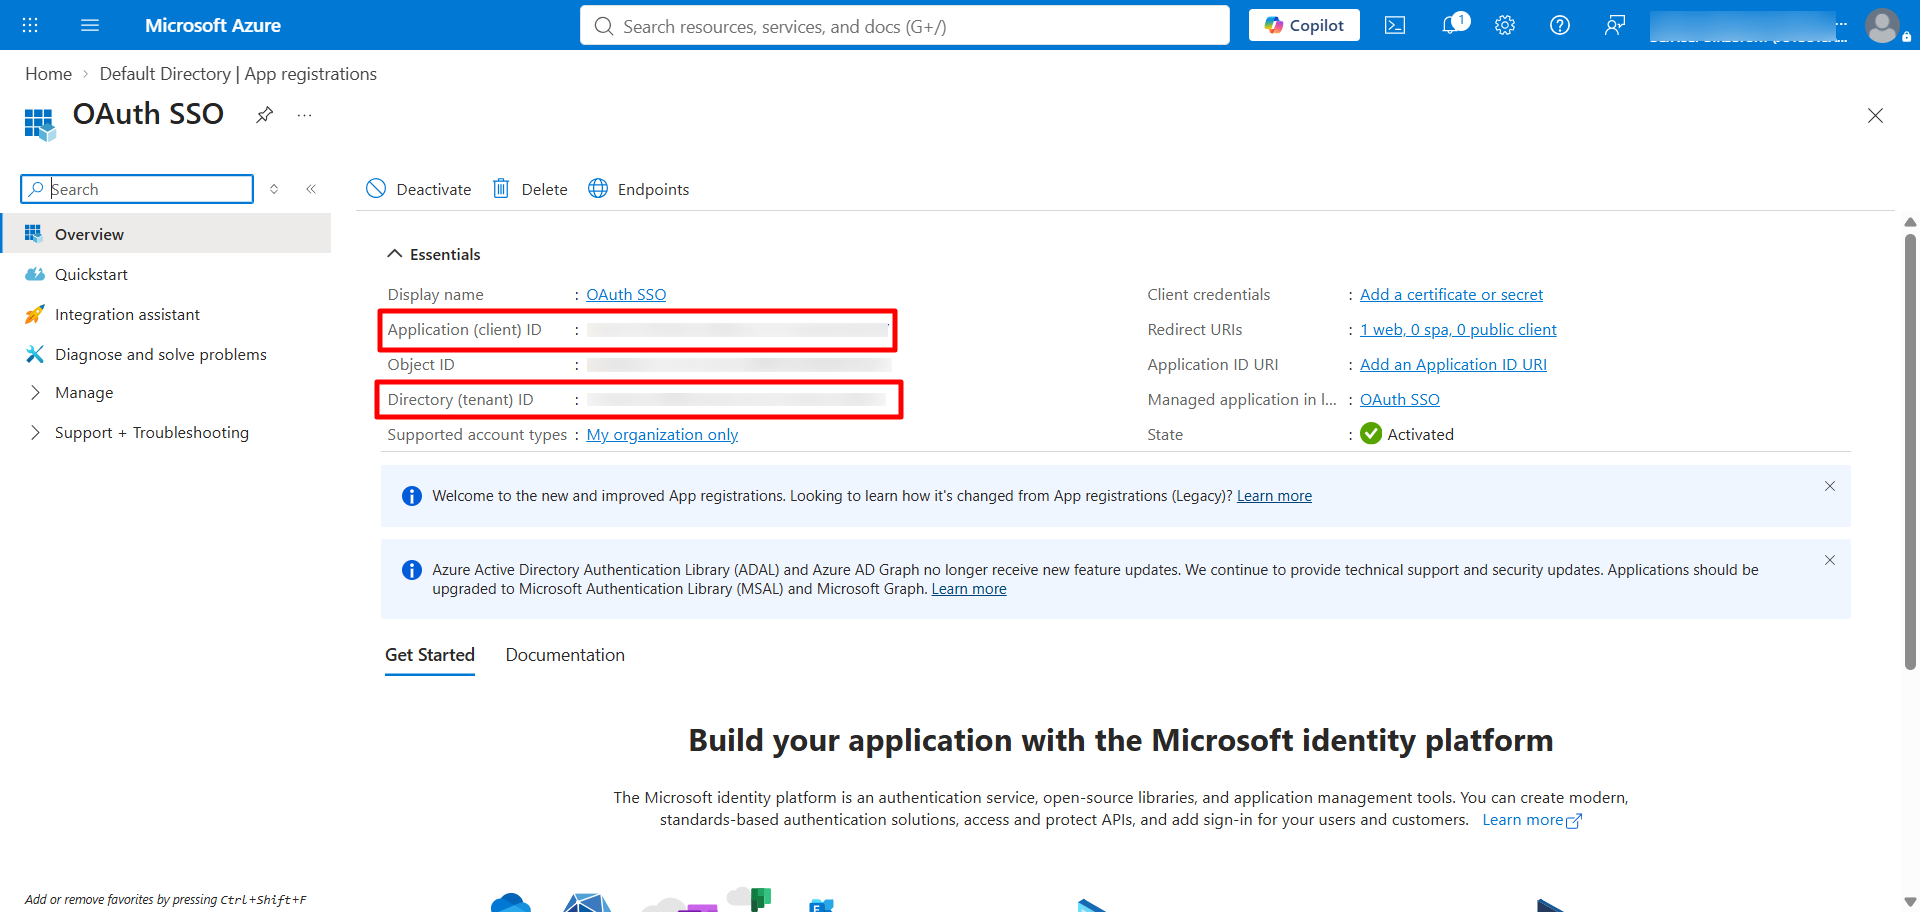Open portal settings gear

coord(1505,25)
